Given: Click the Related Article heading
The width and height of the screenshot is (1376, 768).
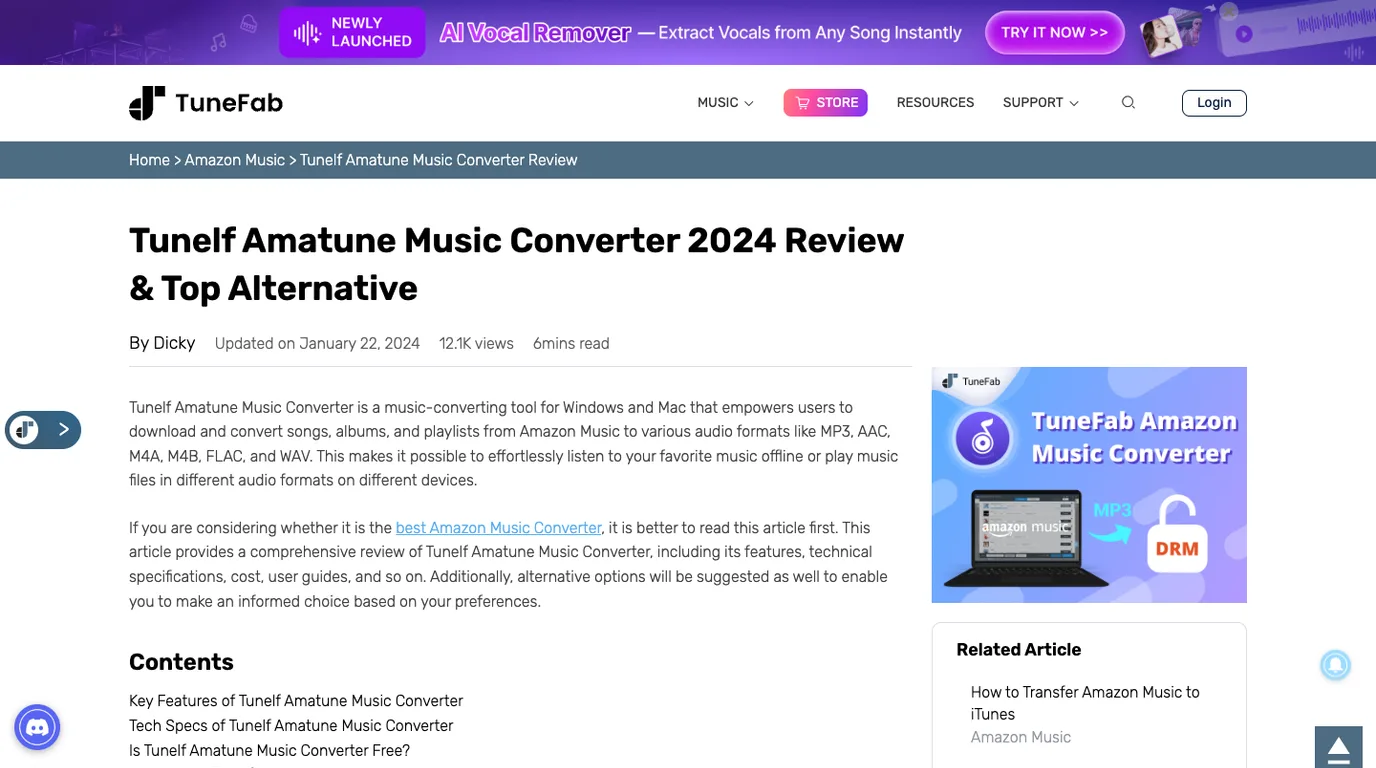Looking at the screenshot, I should 1018,650.
